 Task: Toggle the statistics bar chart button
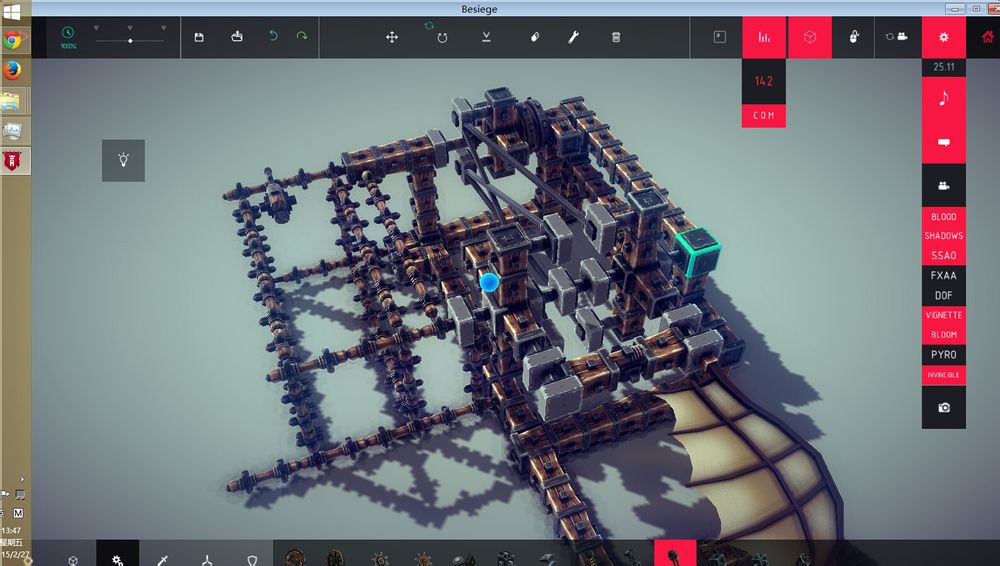coord(764,37)
